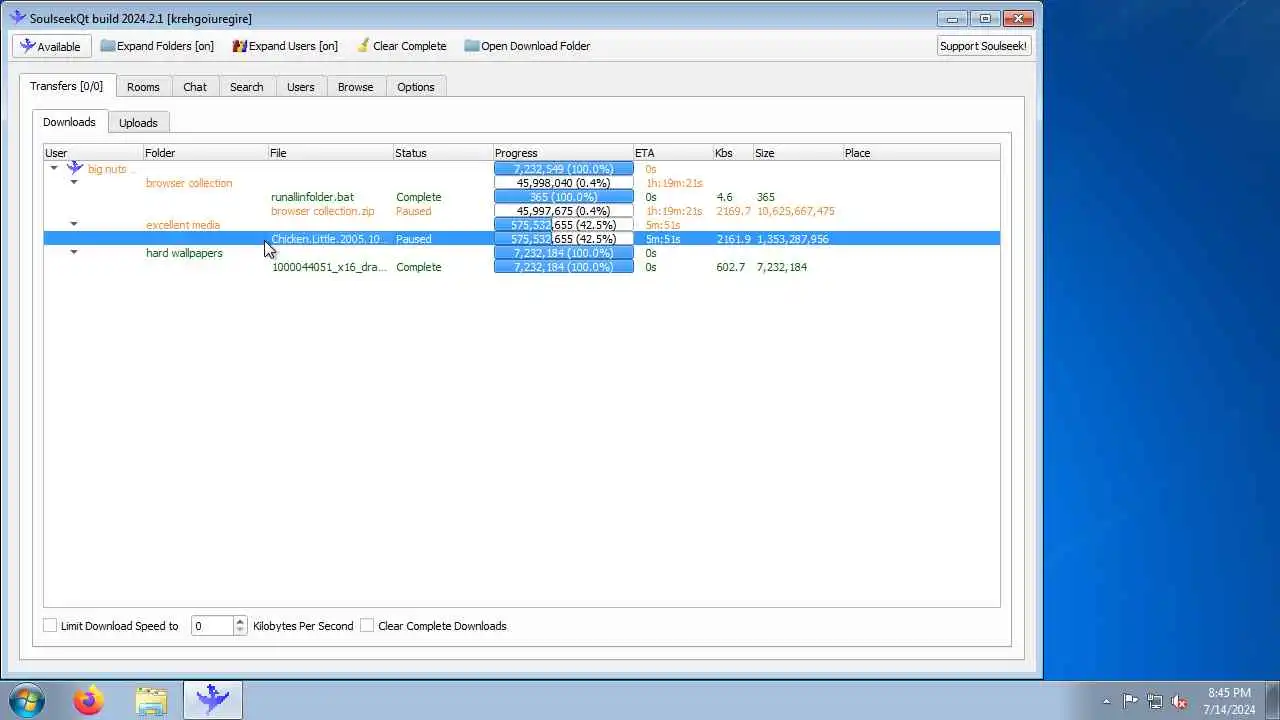Viewport: 1280px width, 720px height.
Task: Collapse the hard wallpapers folder
Action: point(74,252)
